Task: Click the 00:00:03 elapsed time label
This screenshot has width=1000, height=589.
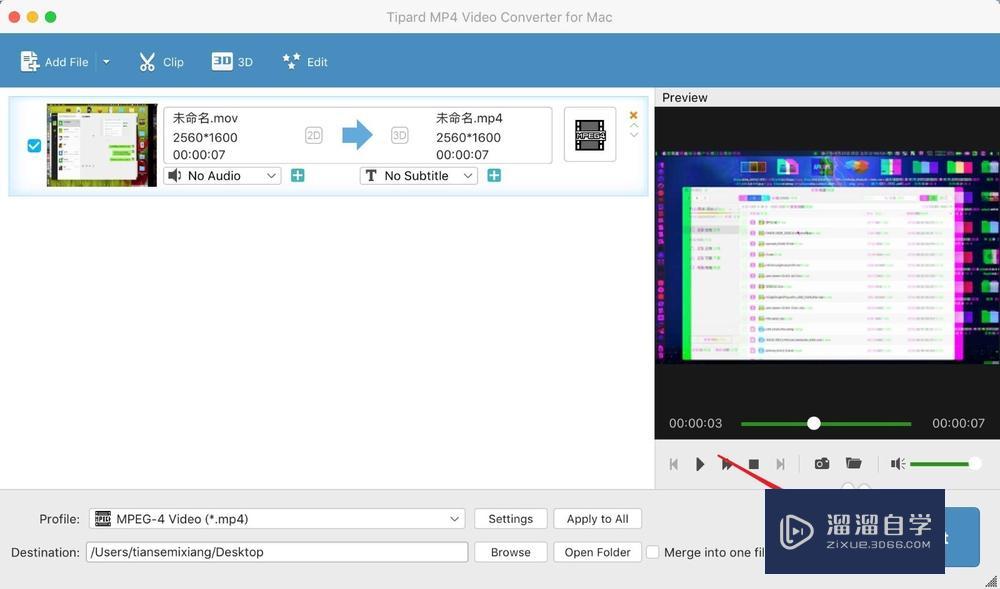Action: click(x=696, y=423)
